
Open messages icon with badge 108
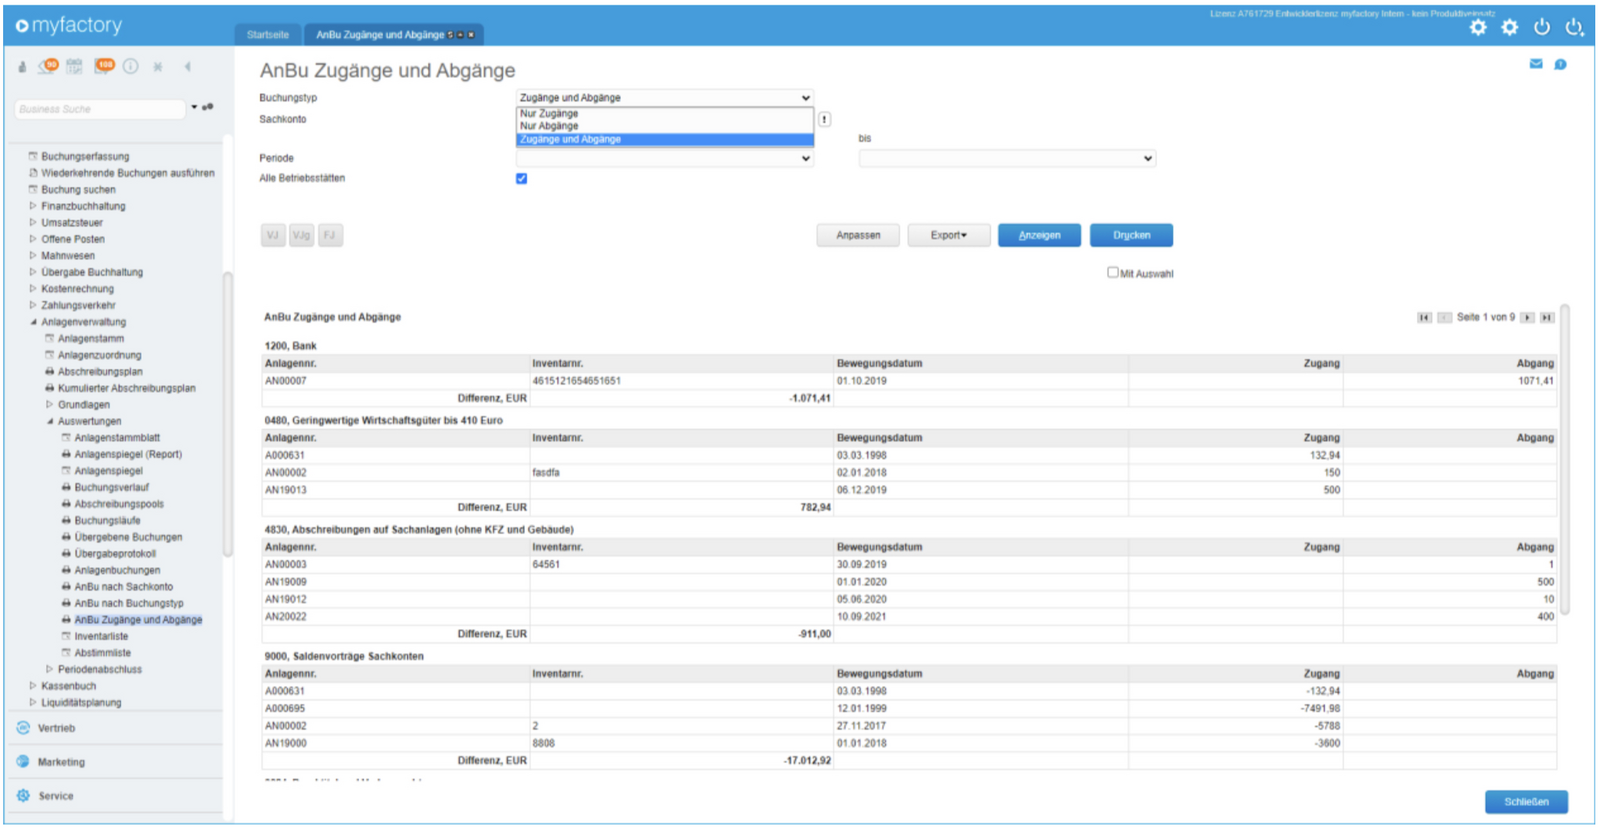click(104, 66)
